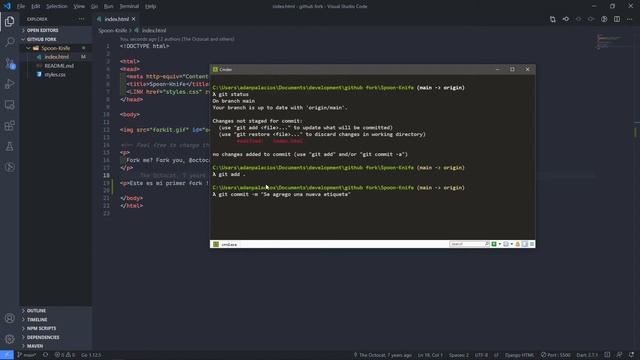
Task: Open index.html in the file tree
Action: click(56, 57)
